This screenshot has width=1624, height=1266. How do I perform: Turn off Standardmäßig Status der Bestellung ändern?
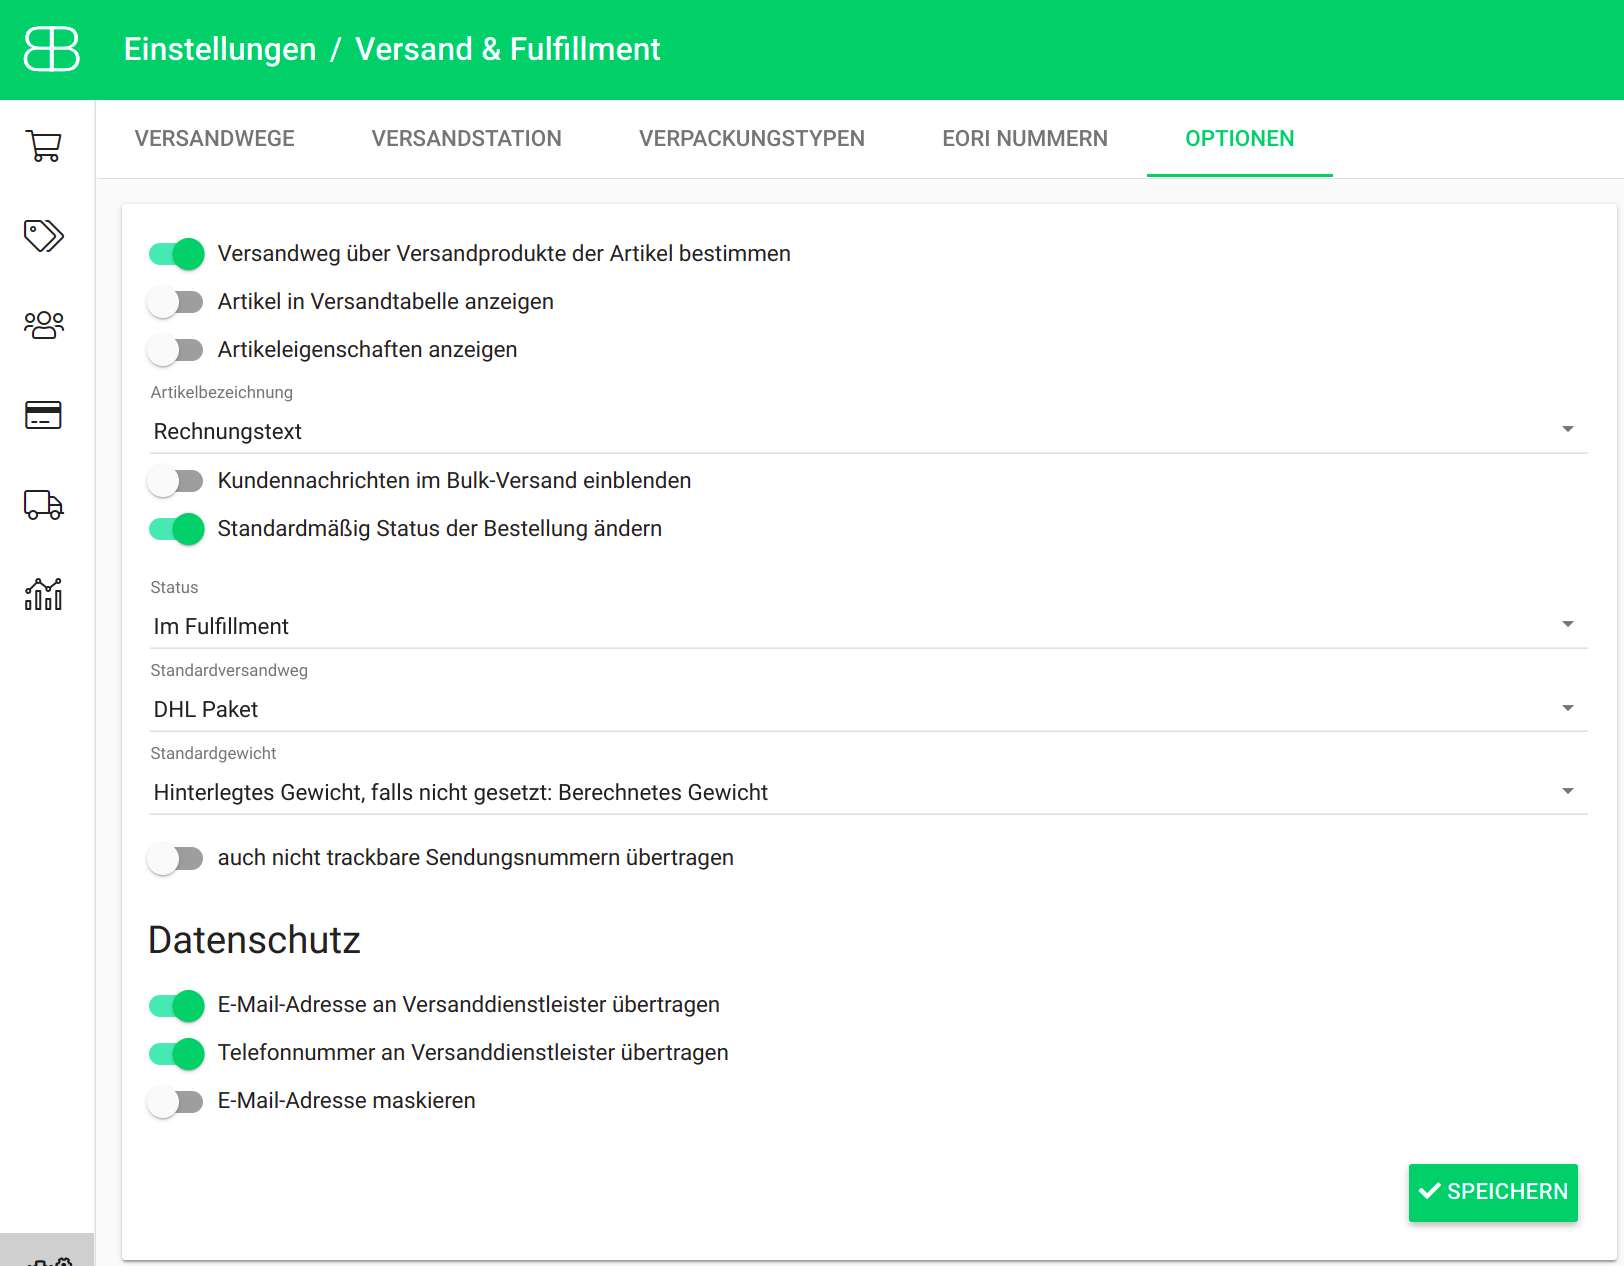[177, 529]
